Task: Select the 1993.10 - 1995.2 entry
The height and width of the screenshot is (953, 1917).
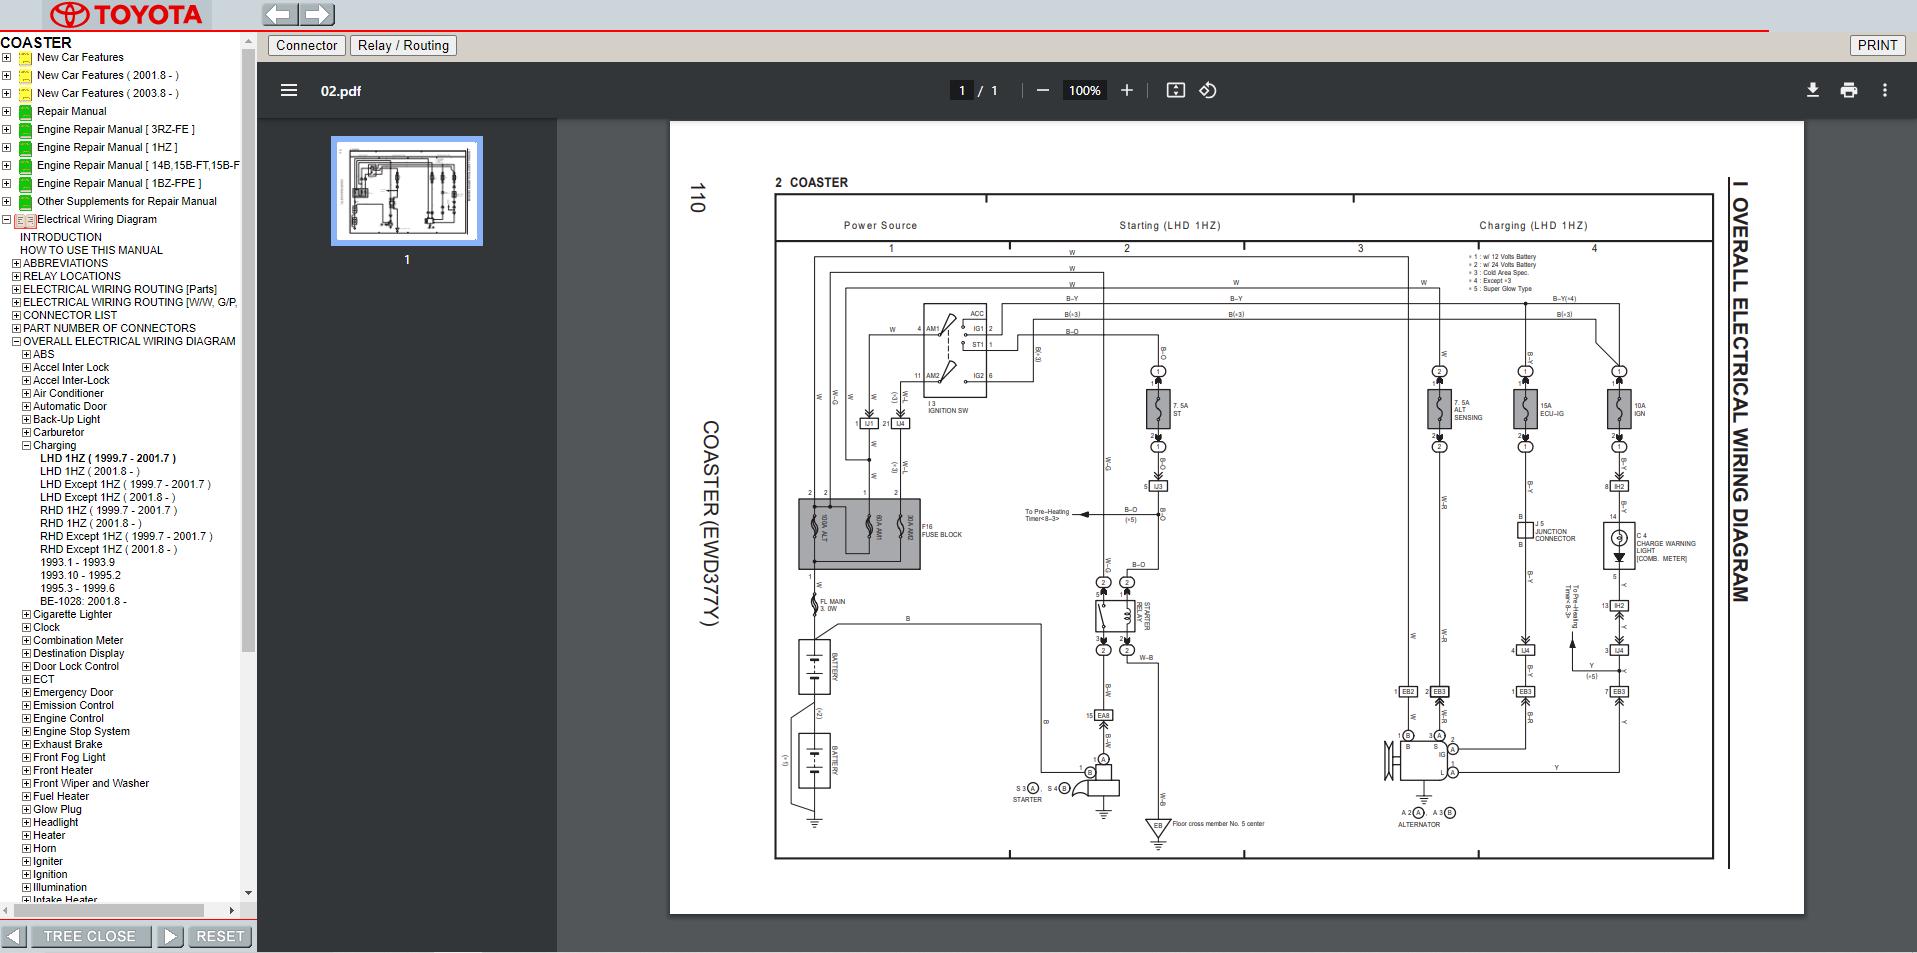Action: pyautogui.click(x=80, y=576)
